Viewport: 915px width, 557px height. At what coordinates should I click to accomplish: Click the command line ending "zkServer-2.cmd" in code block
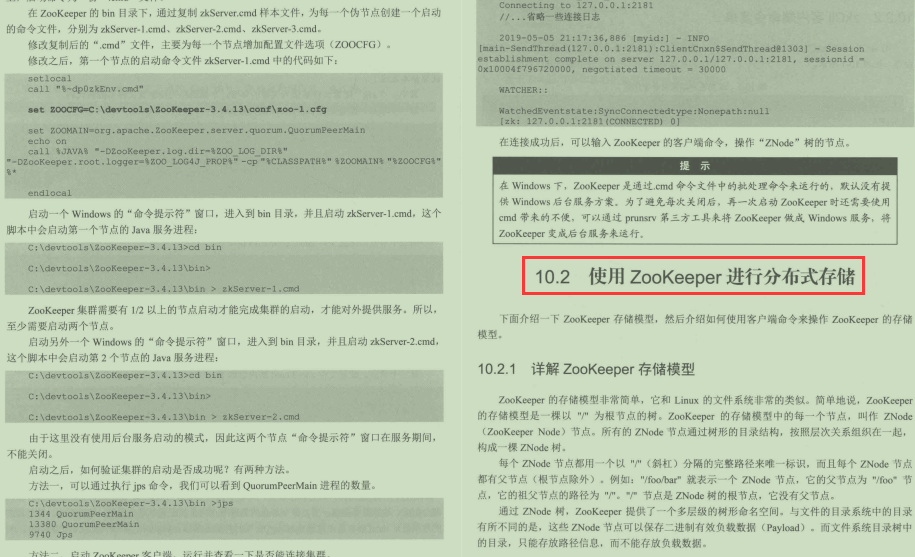(x=163, y=417)
